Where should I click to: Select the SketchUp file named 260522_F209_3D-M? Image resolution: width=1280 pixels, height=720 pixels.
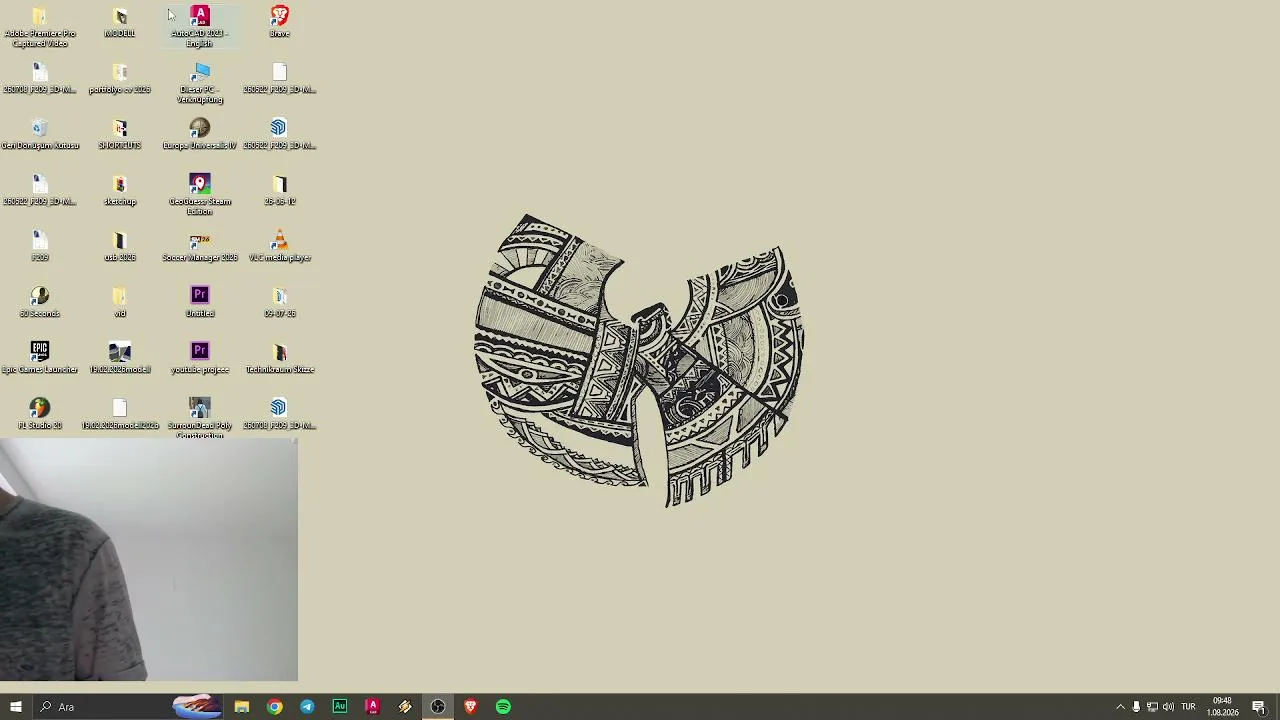tap(280, 135)
